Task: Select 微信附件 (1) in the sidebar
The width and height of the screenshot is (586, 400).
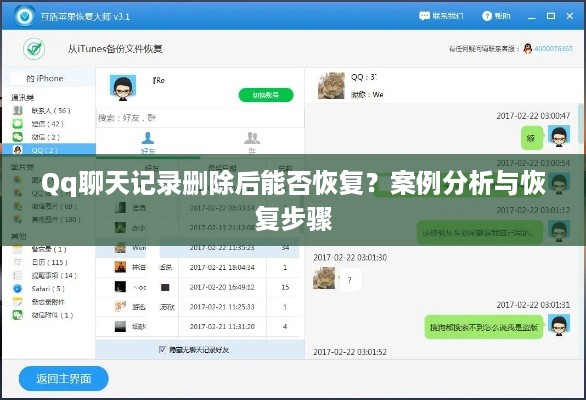Action: [x=49, y=315]
